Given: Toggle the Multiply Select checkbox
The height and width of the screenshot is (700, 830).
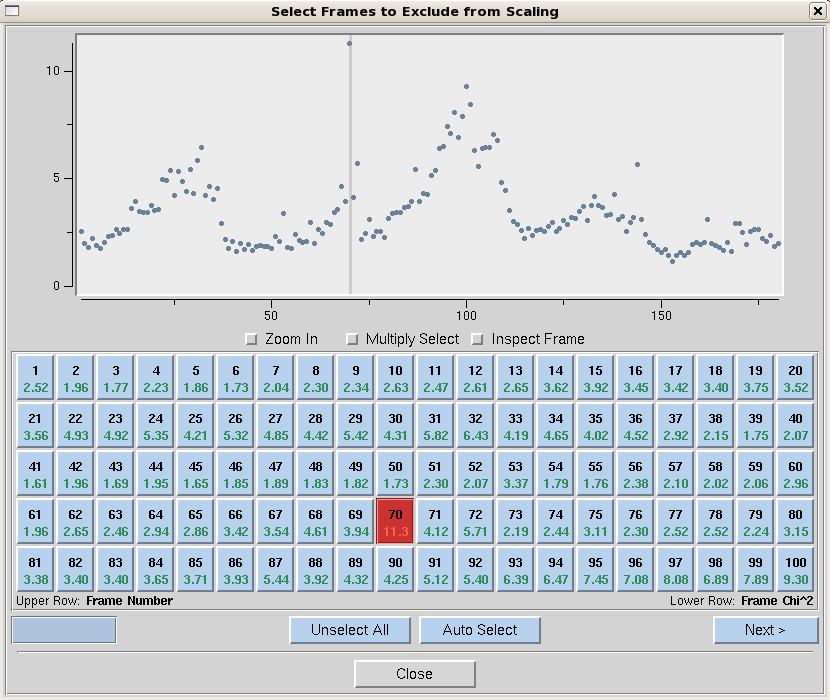Looking at the screenshot, I should click(x=352, y=339).
